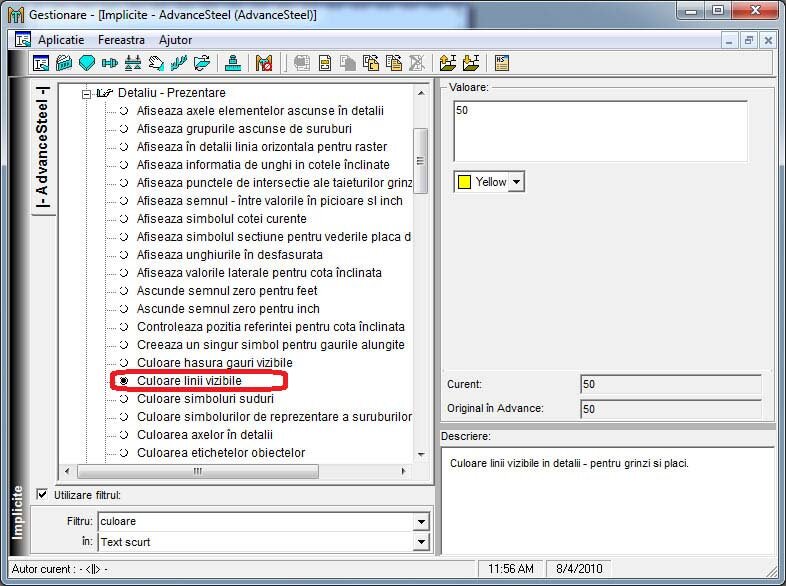Viewport: 786px width, 586px height.
Task: Select Afiseaza unghiurile în desfasurata item
Action: click(230, 255)
